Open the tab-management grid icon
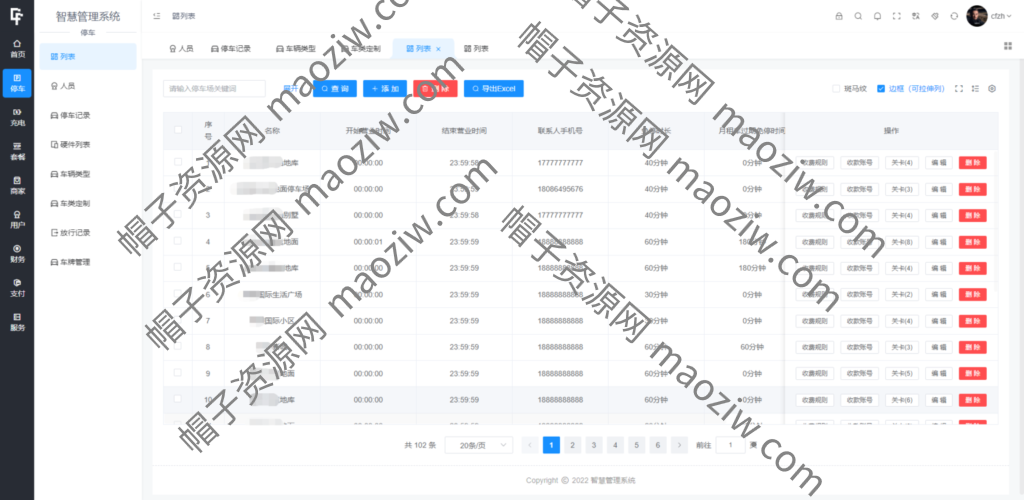1024x500 pixels. [1008, 46]
